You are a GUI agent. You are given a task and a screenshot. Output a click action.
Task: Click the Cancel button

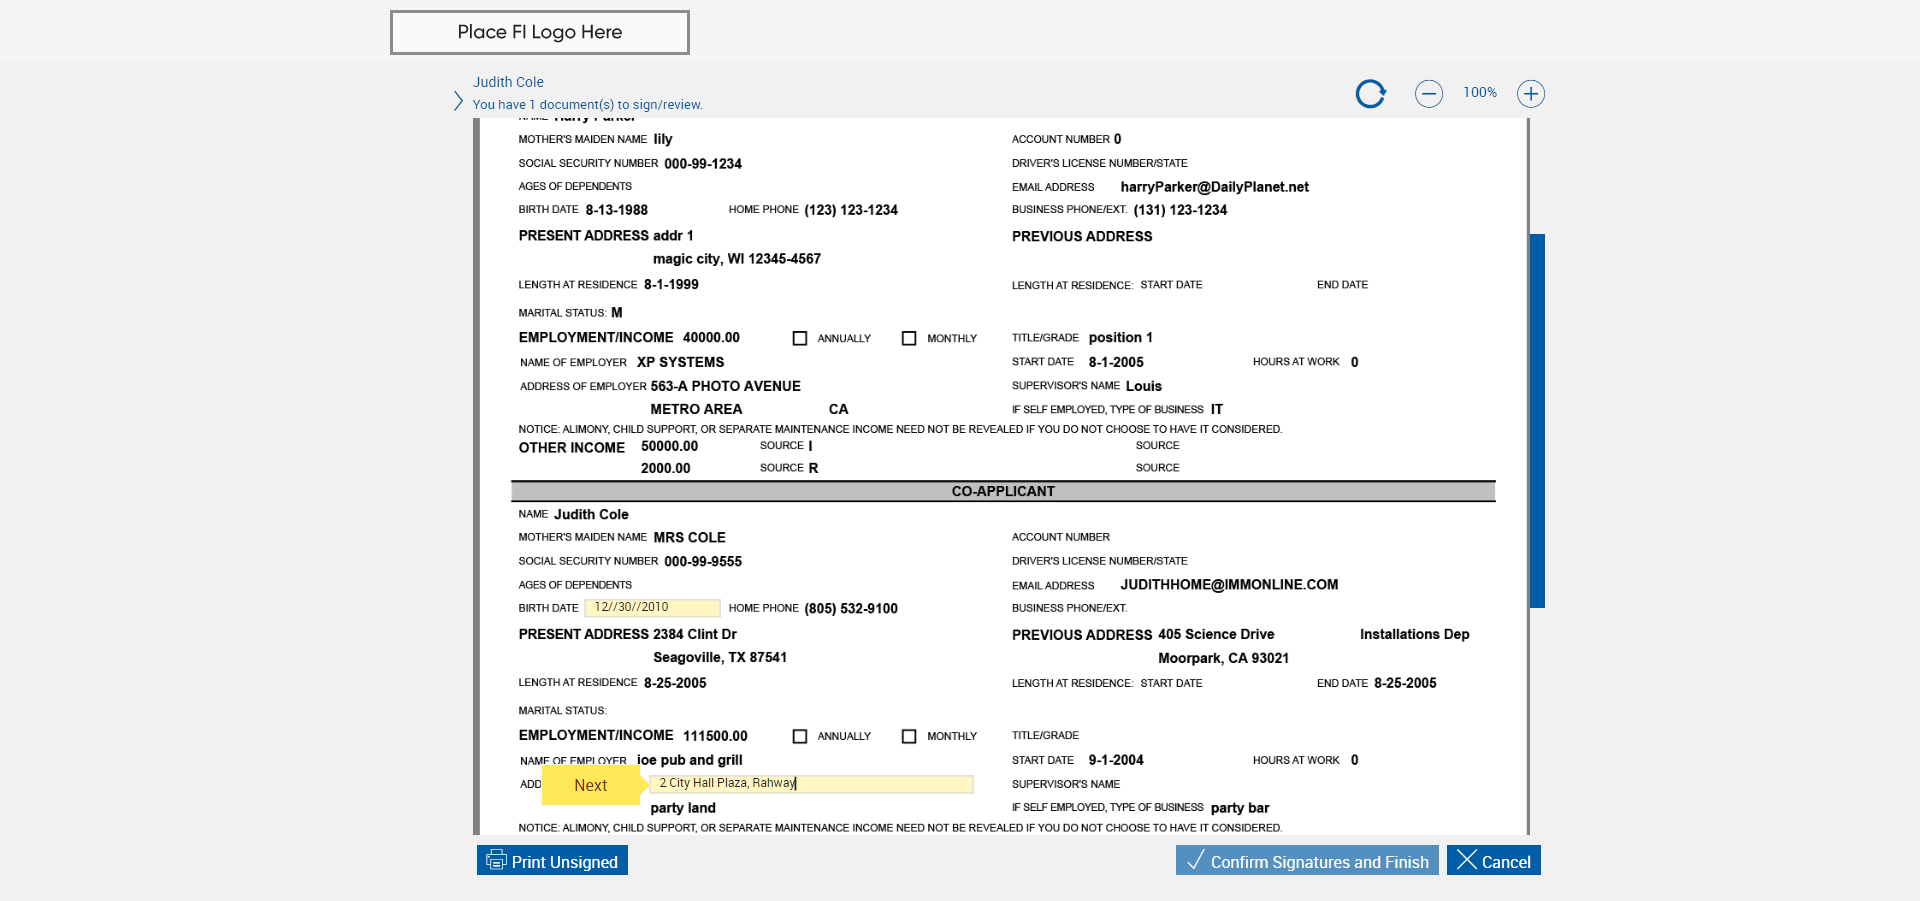click(1493, 861)
